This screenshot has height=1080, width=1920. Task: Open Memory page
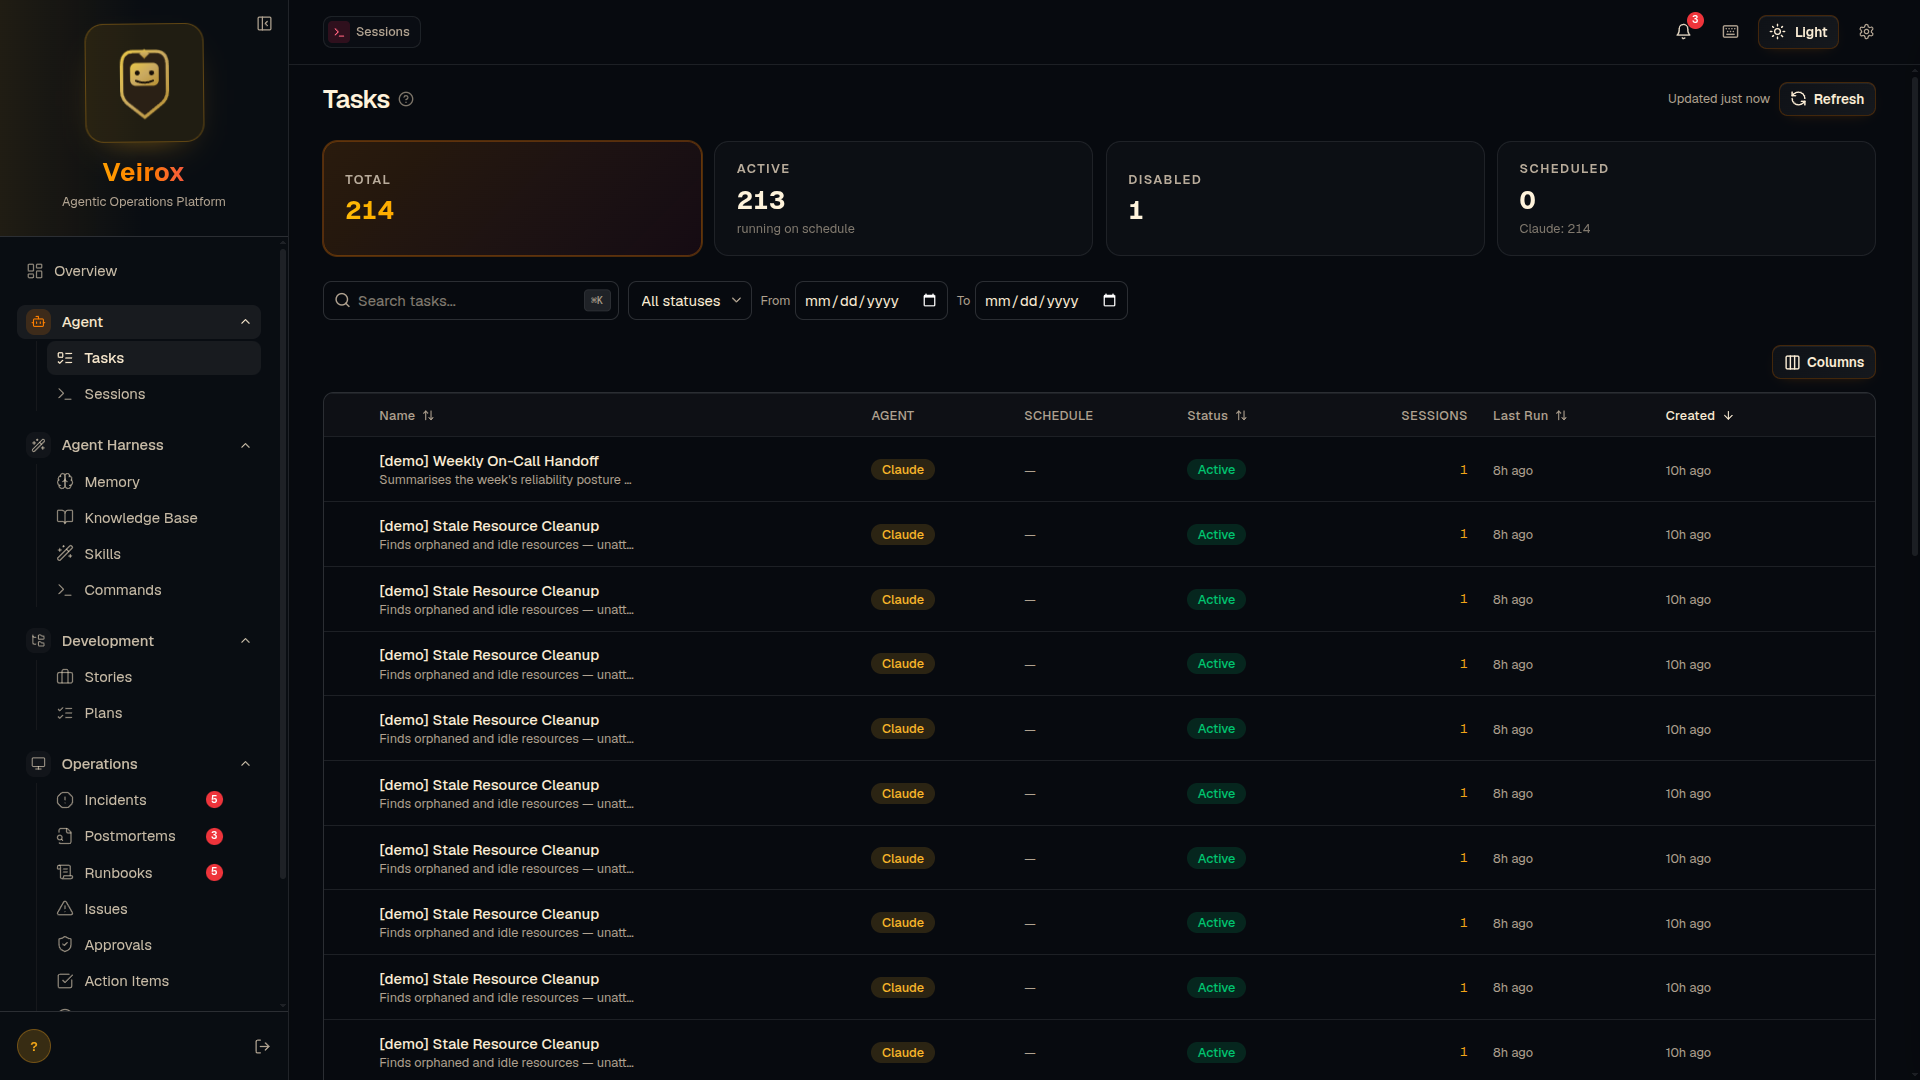click(154, 482)
